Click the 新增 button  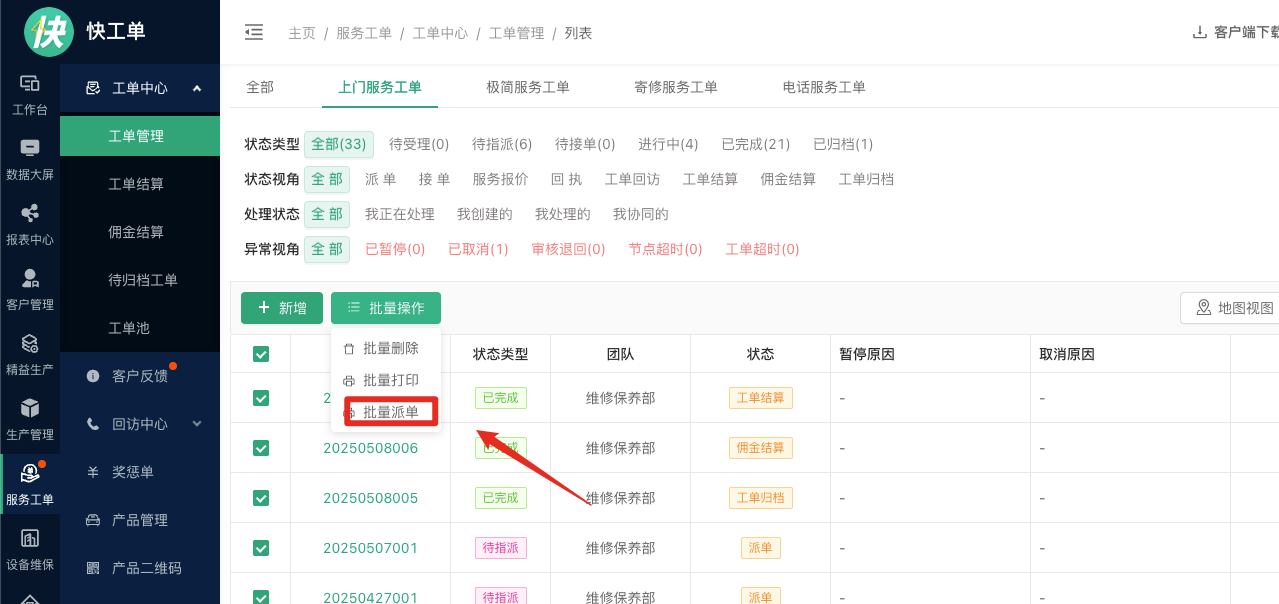pos(282,308)
